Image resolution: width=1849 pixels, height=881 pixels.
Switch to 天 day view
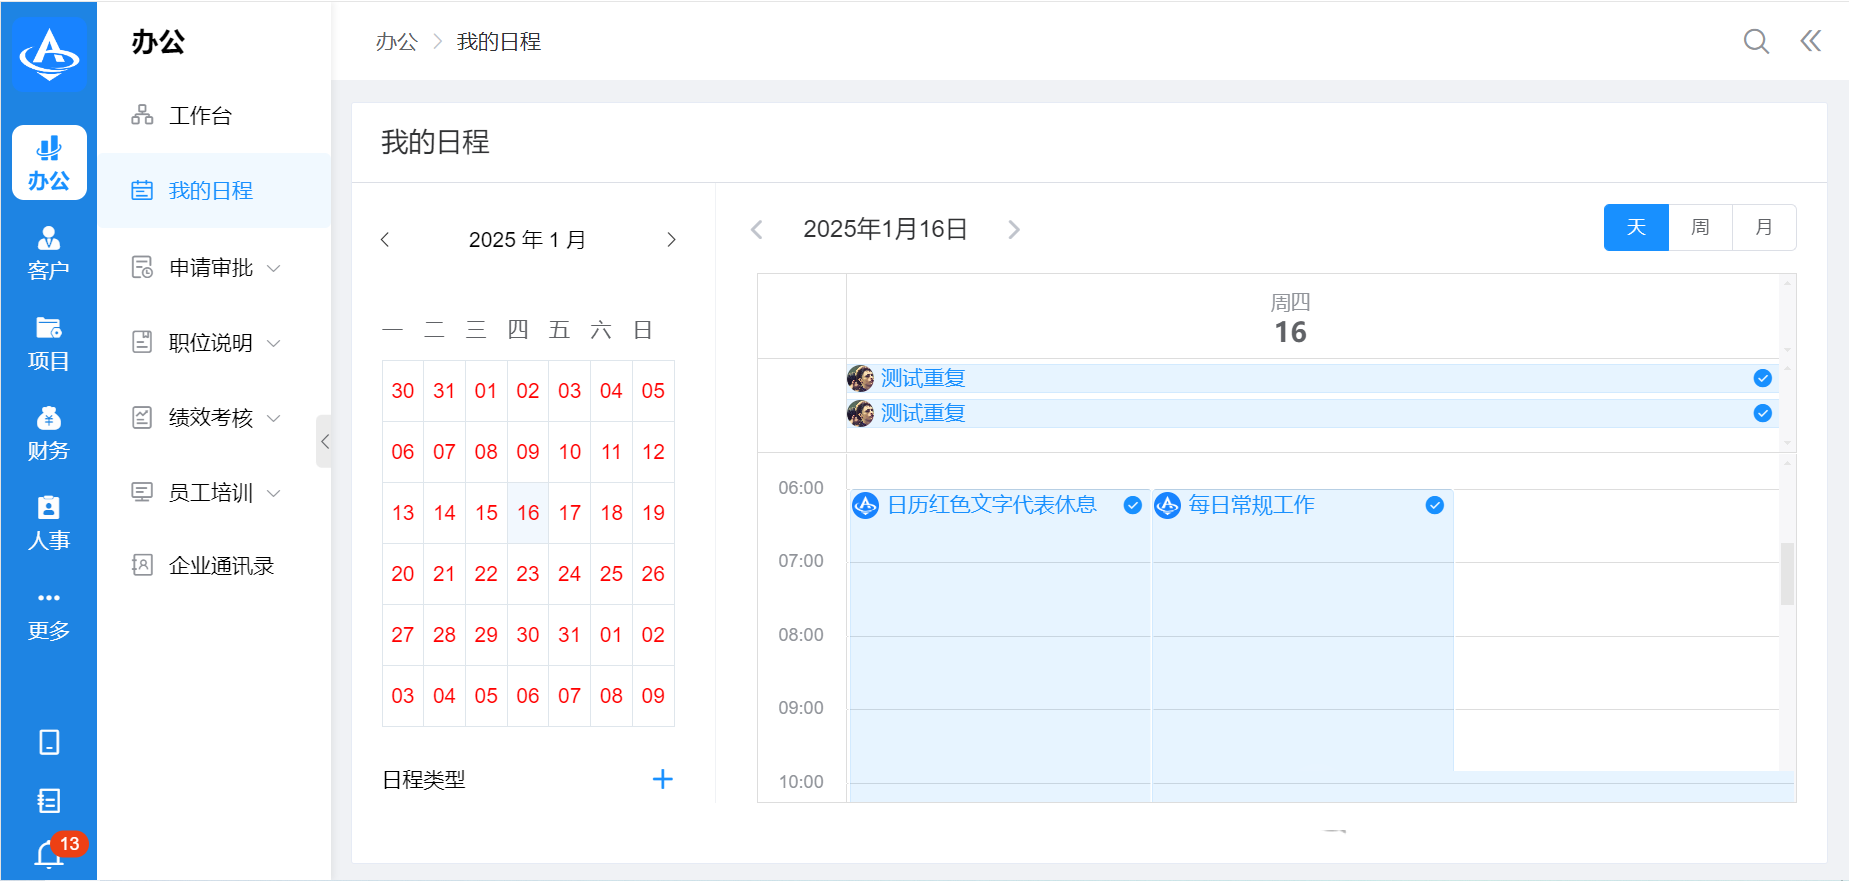coord(1636,227)
